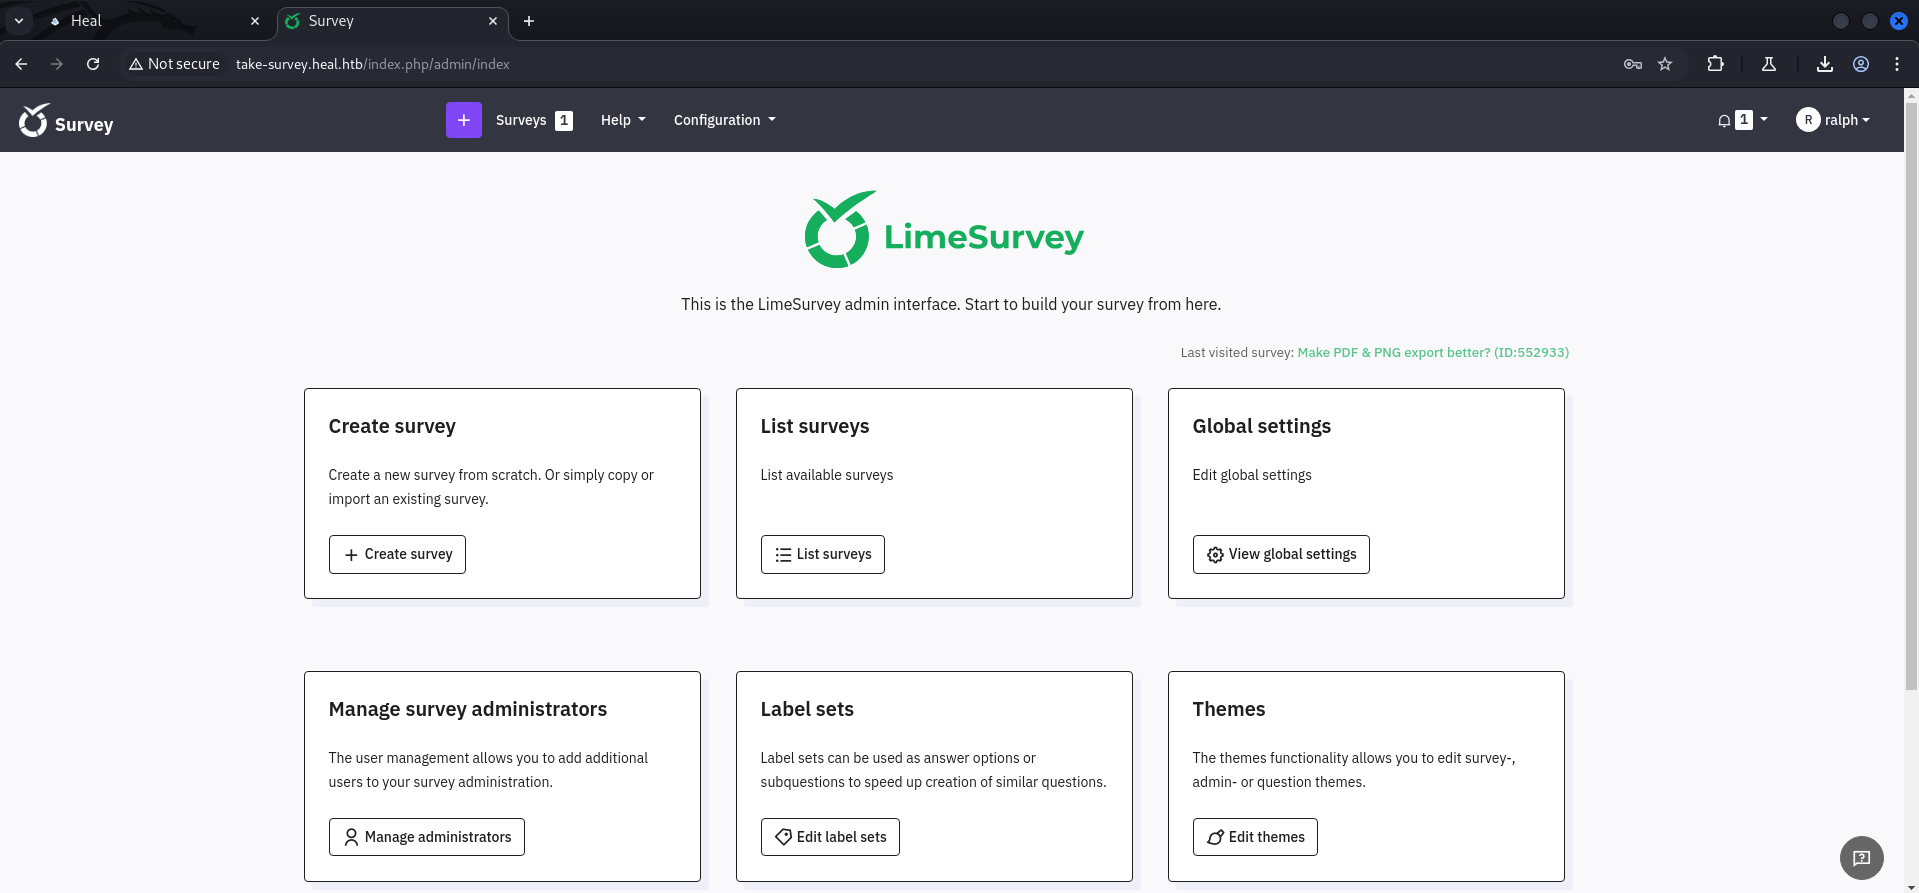Click the browser address bar URL
Viewport: 1919px width, 893px height.
[372, 64]
